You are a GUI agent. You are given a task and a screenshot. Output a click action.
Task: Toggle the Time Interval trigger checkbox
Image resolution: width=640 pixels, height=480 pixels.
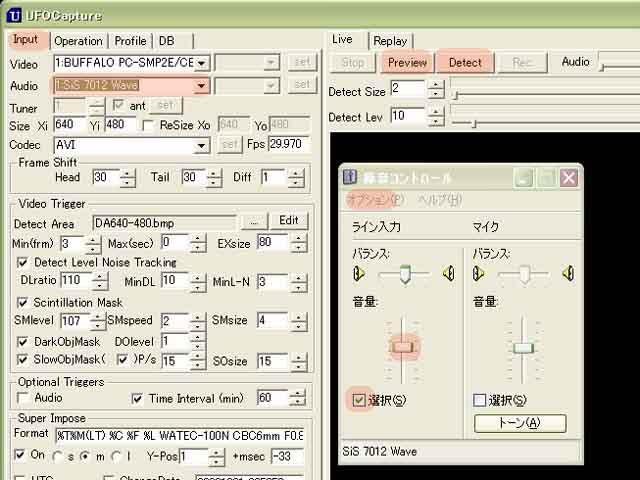click(137, 398)
